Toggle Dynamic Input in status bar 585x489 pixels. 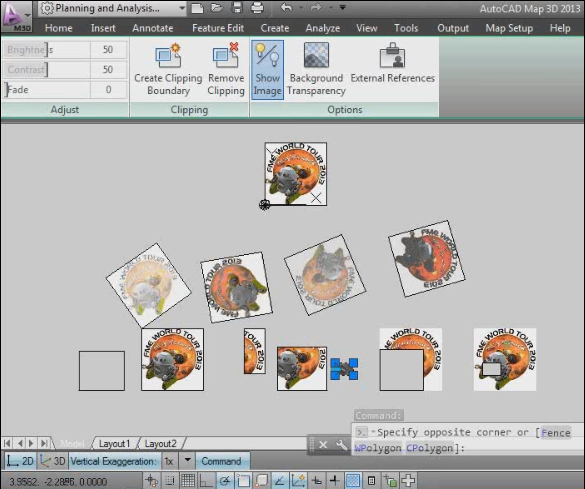tap(316, 481)
